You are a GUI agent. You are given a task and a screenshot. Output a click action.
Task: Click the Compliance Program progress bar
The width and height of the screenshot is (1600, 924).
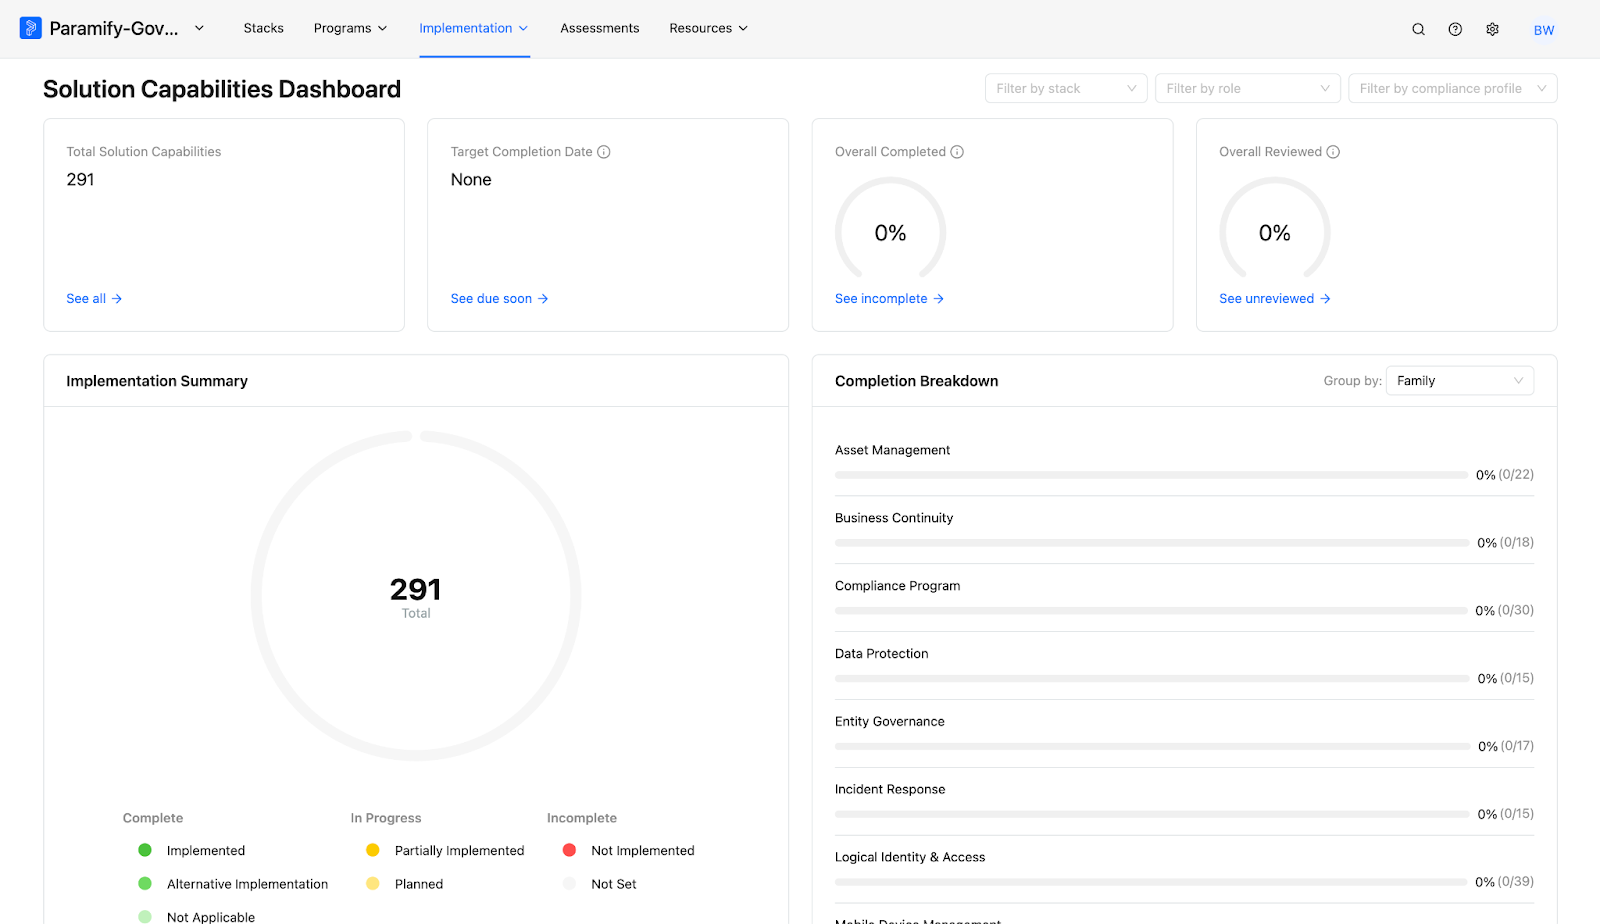tap(1151, 611)
